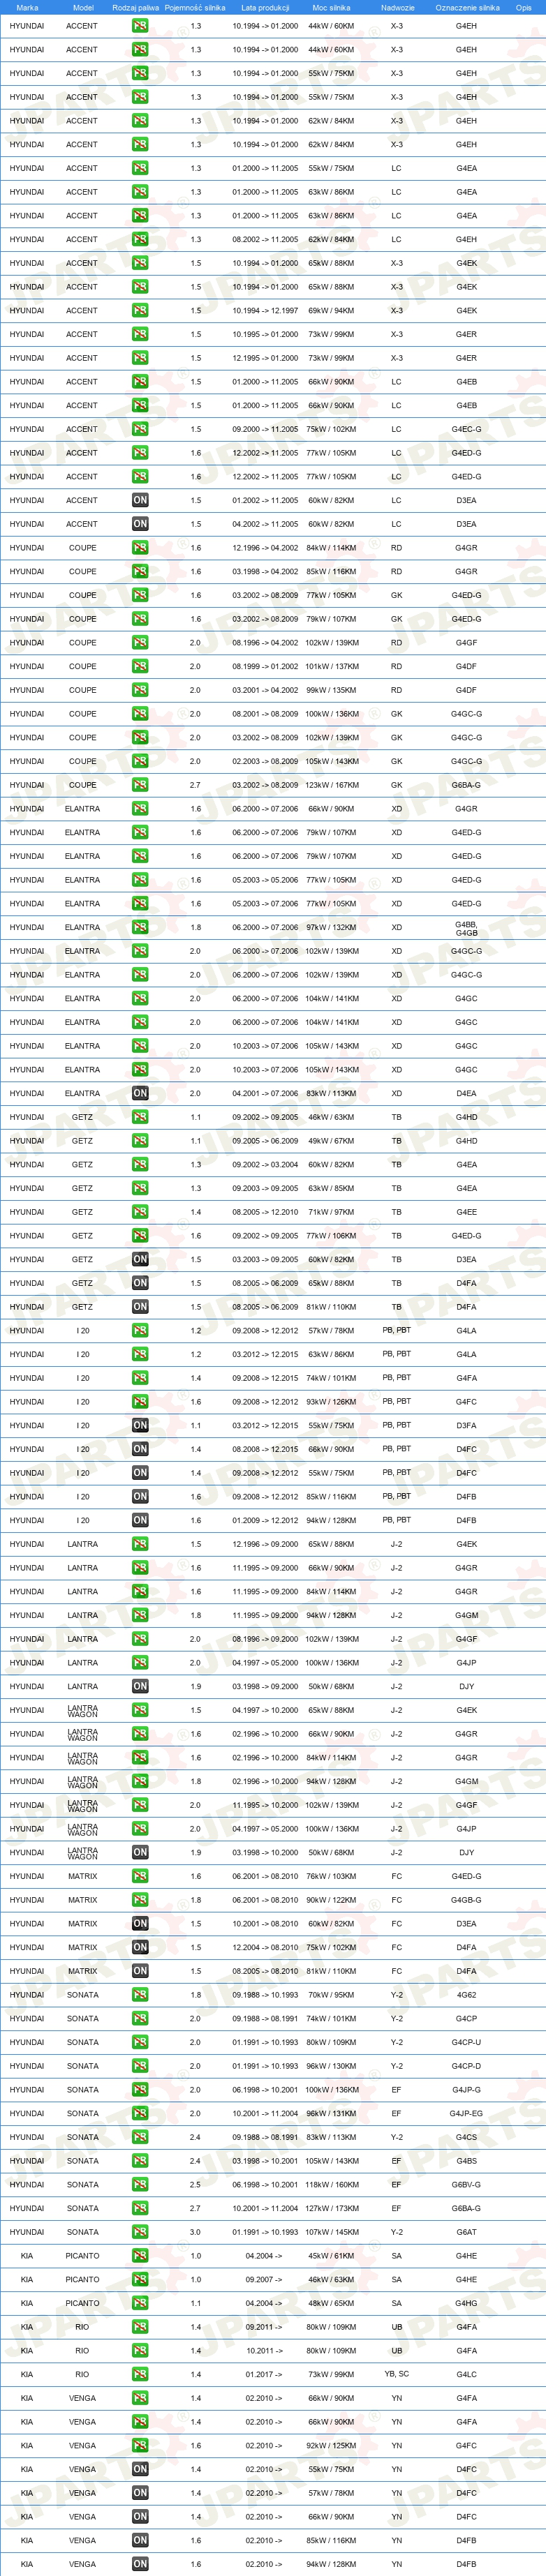
Task: Select the 08.2002 -> 11.2005 date cell
Action: tap(265, 239)
